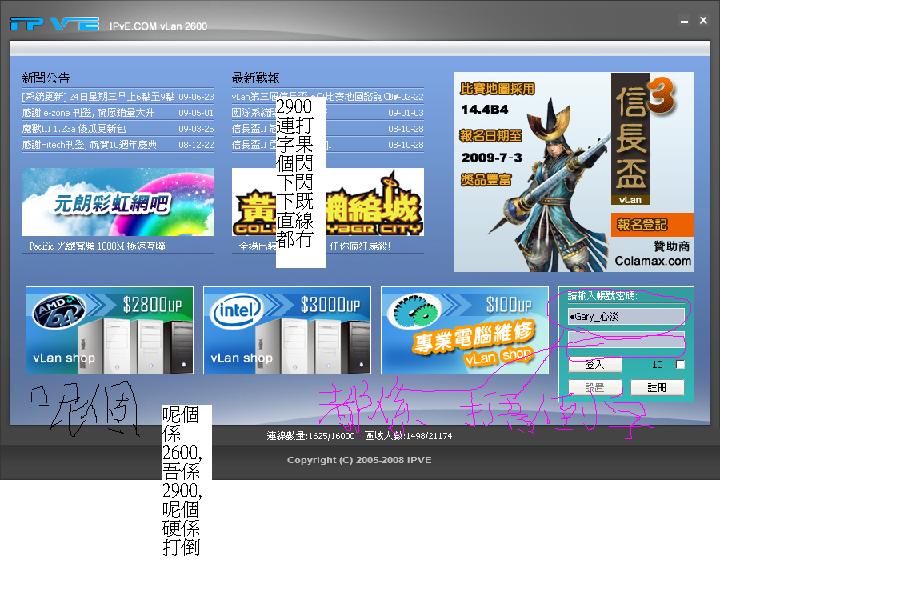Click the 登入 login button
Image resolution: width=900 pixels, height=600 pixels.
pyautogui.click(x=595, y=364)
